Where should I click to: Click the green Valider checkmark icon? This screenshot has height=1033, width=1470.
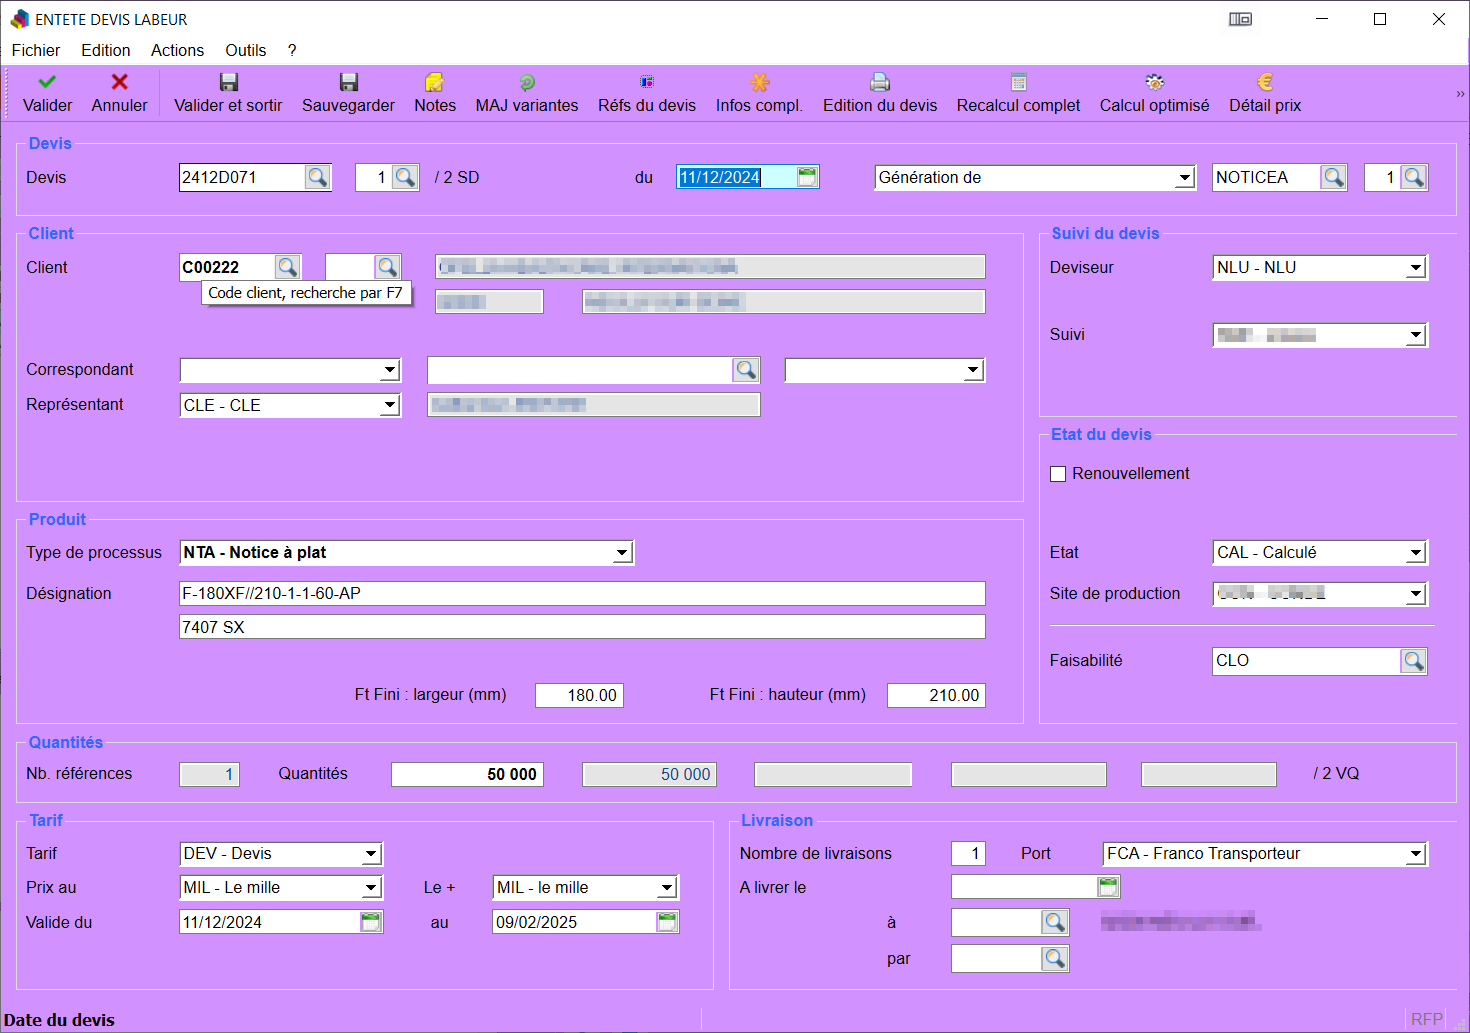click(47, 83)
